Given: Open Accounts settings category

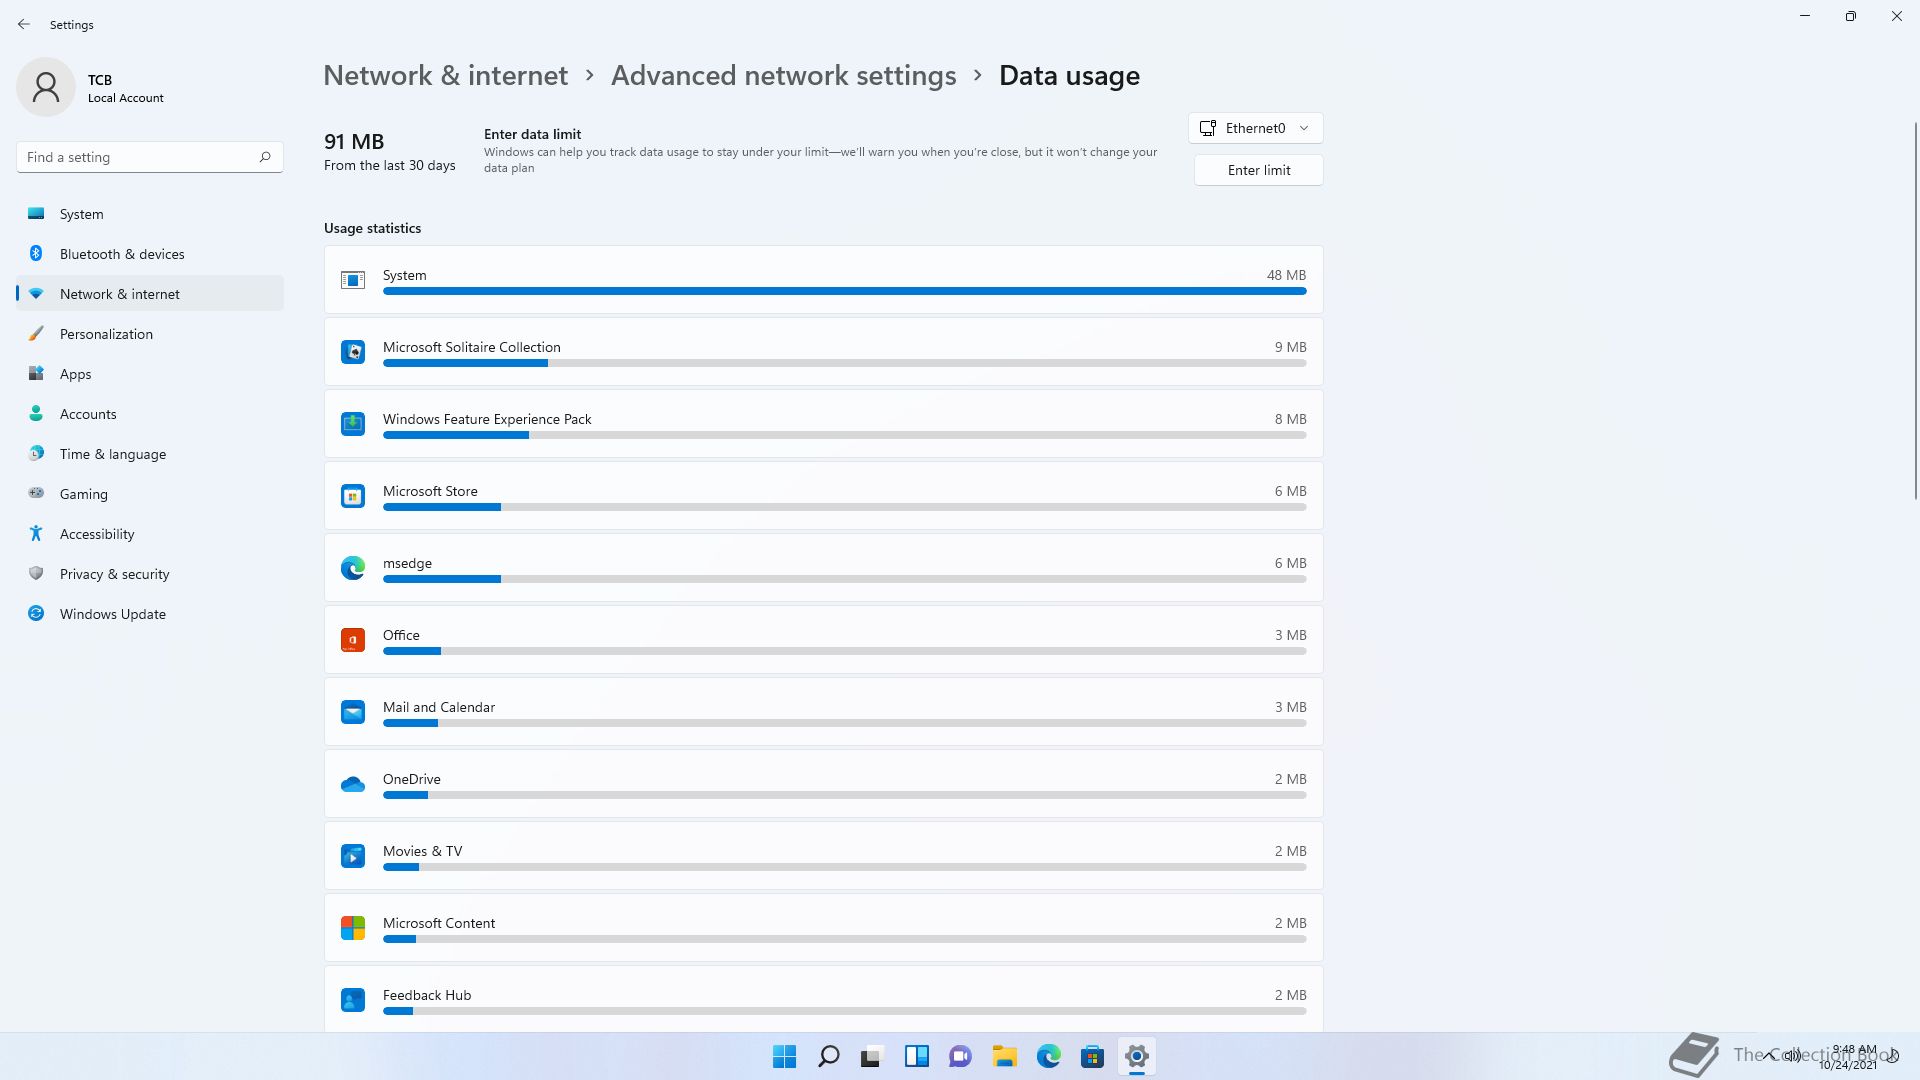Looking at the screenshot, I should point(150,414).
